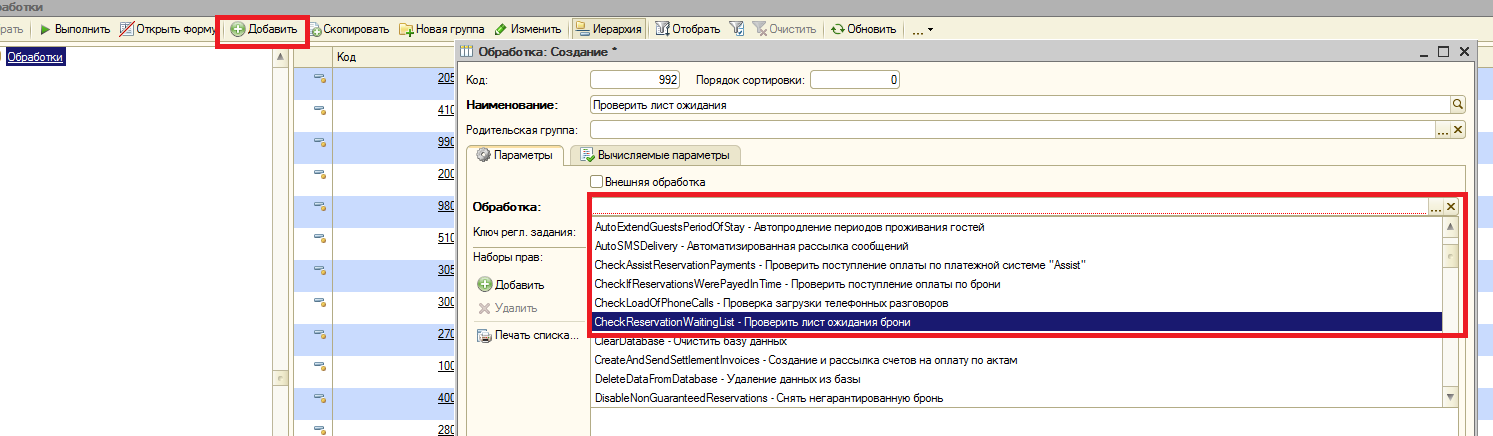
Task: Open Обработка selection ellipsis button
Action: tap(1436, 207)
